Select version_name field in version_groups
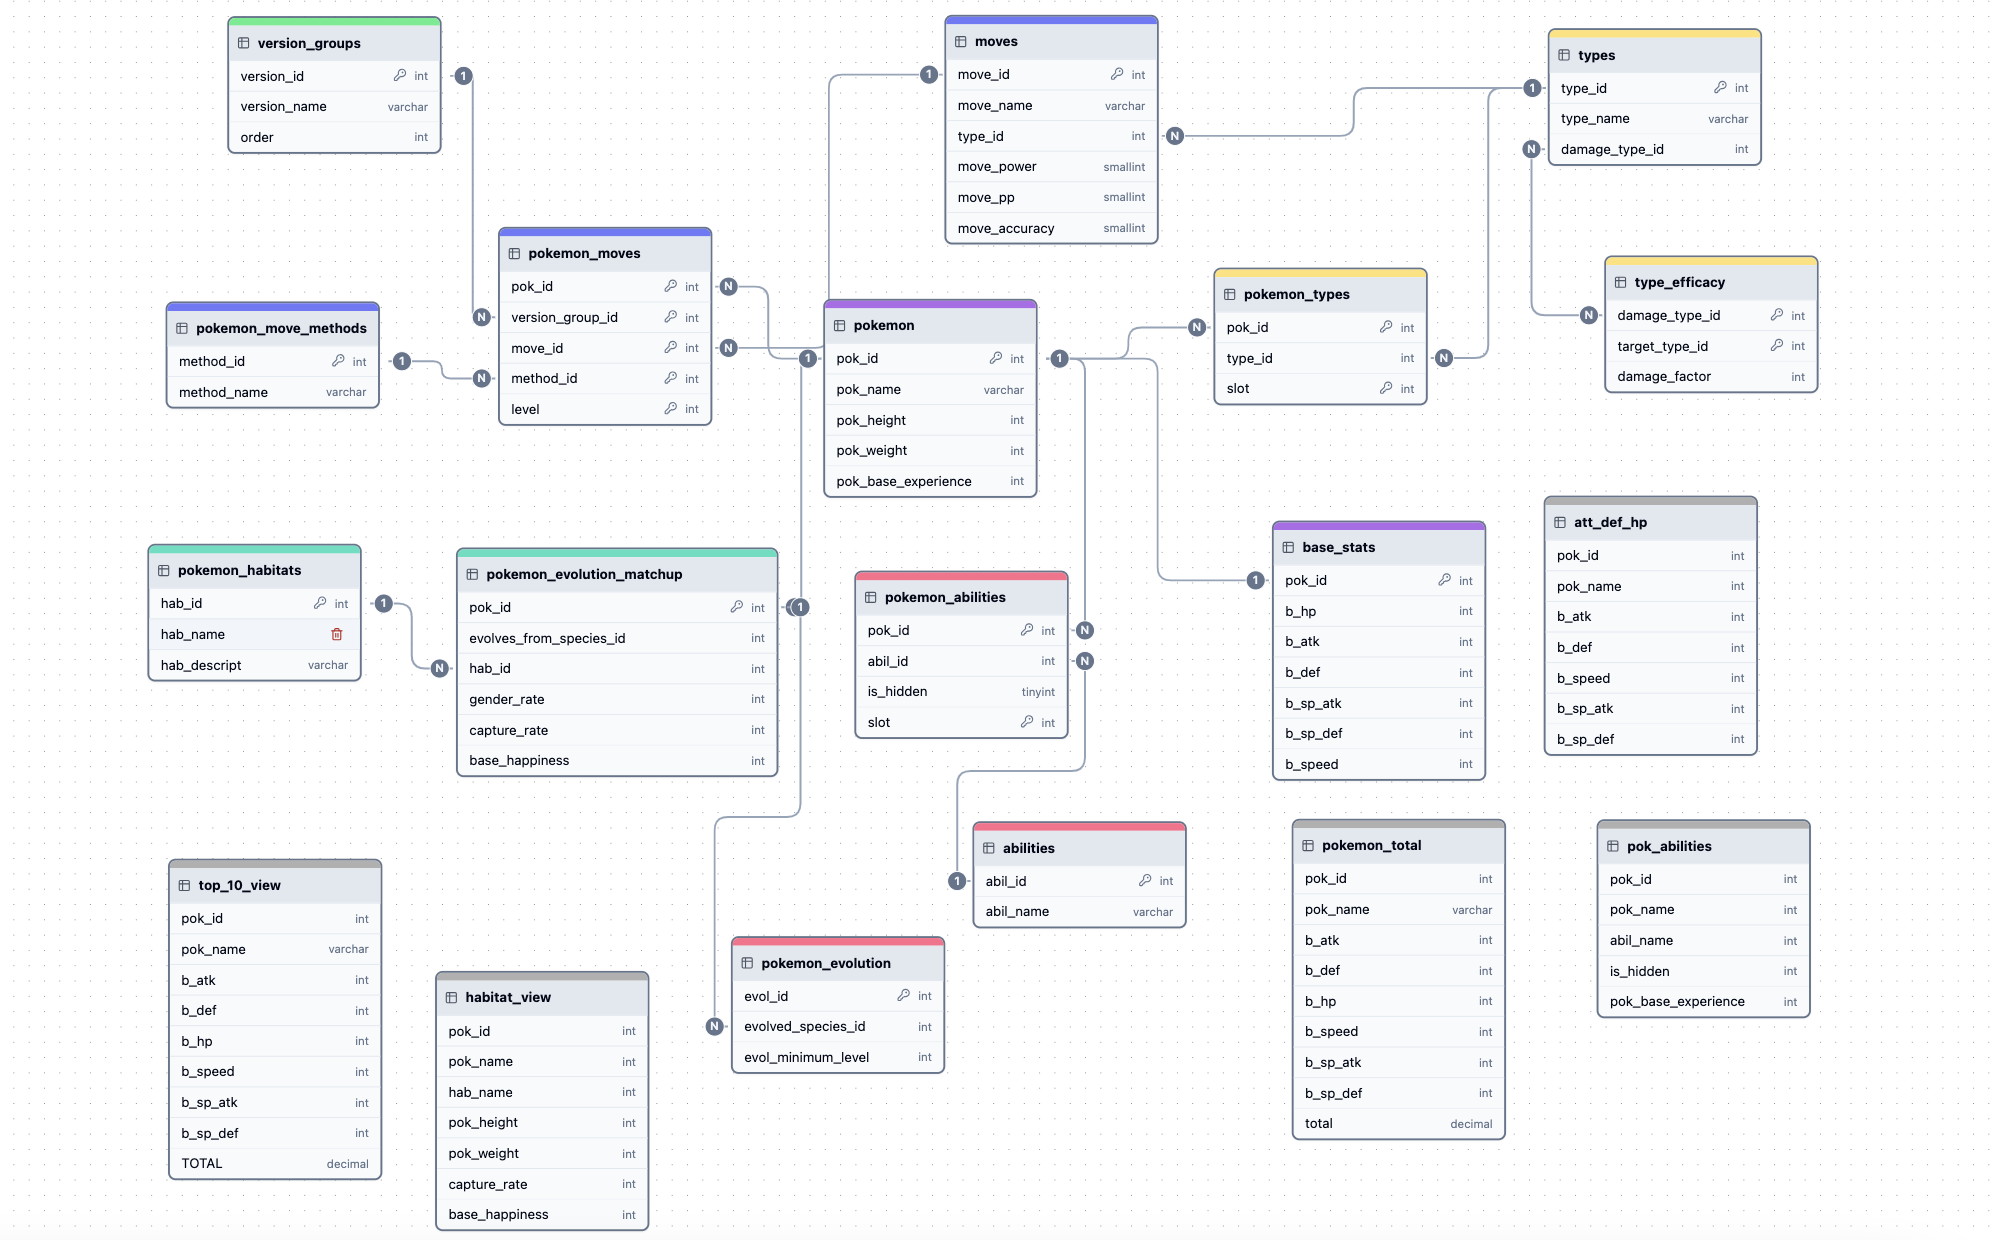Screen dimensions: 2000x1240 334,106
